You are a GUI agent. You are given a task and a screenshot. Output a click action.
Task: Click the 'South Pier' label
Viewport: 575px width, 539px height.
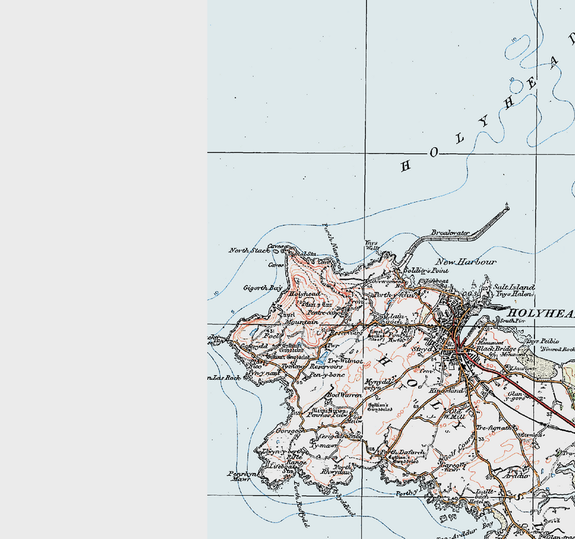(x=512, y=321)
